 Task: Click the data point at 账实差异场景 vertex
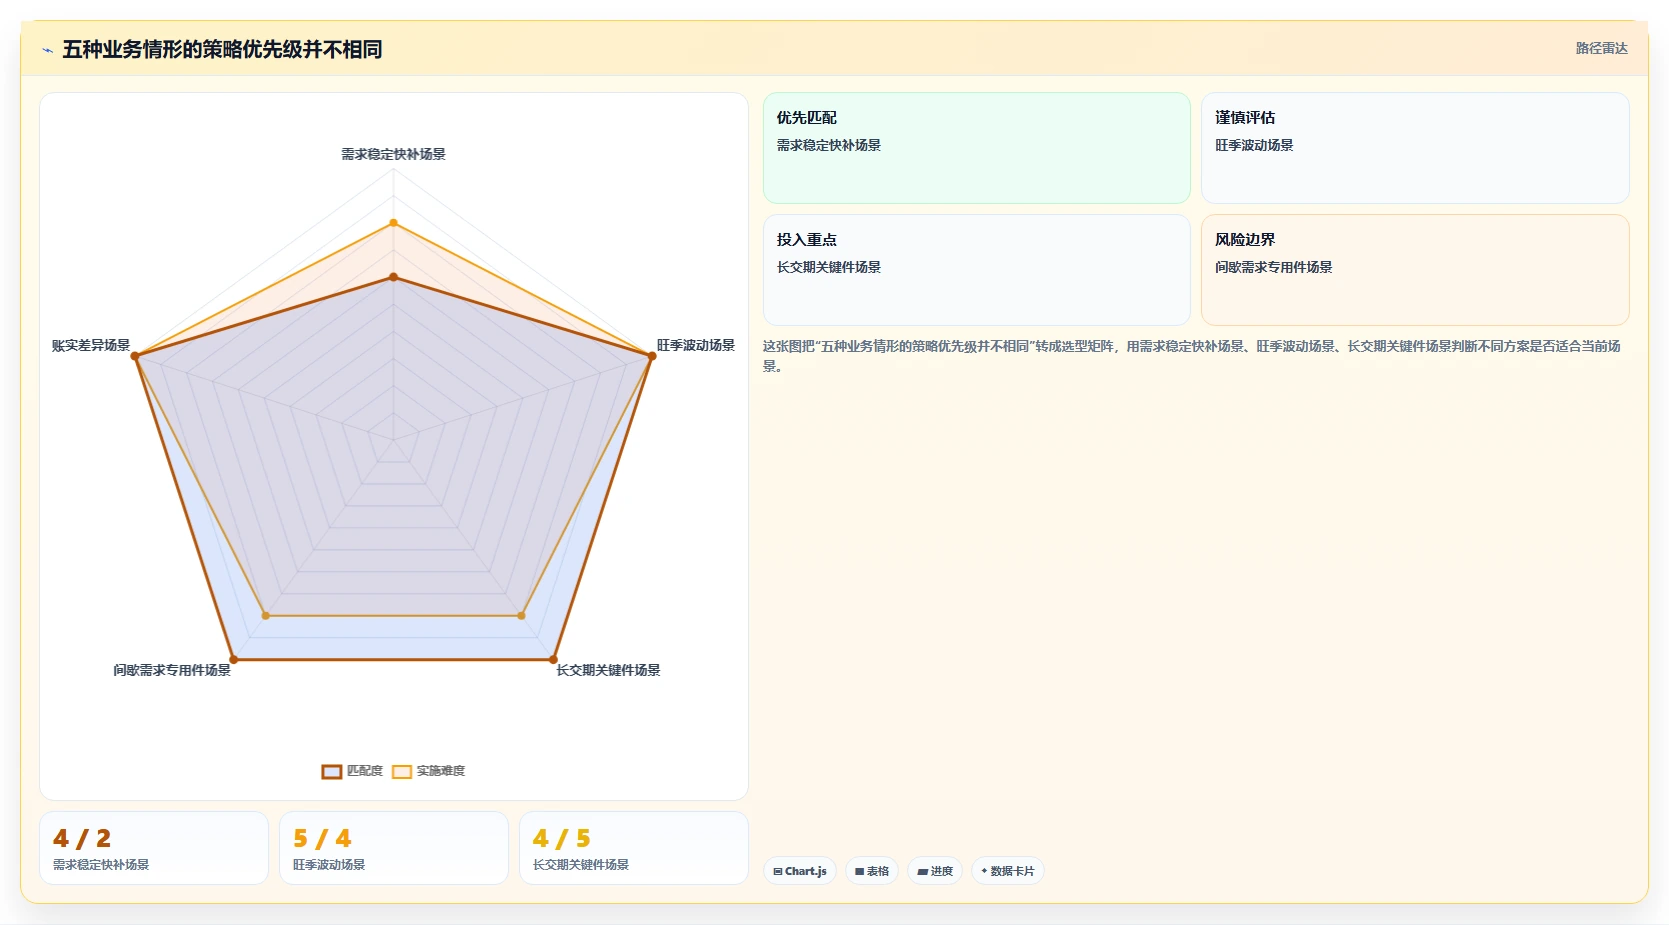click(x=135, y=356)
